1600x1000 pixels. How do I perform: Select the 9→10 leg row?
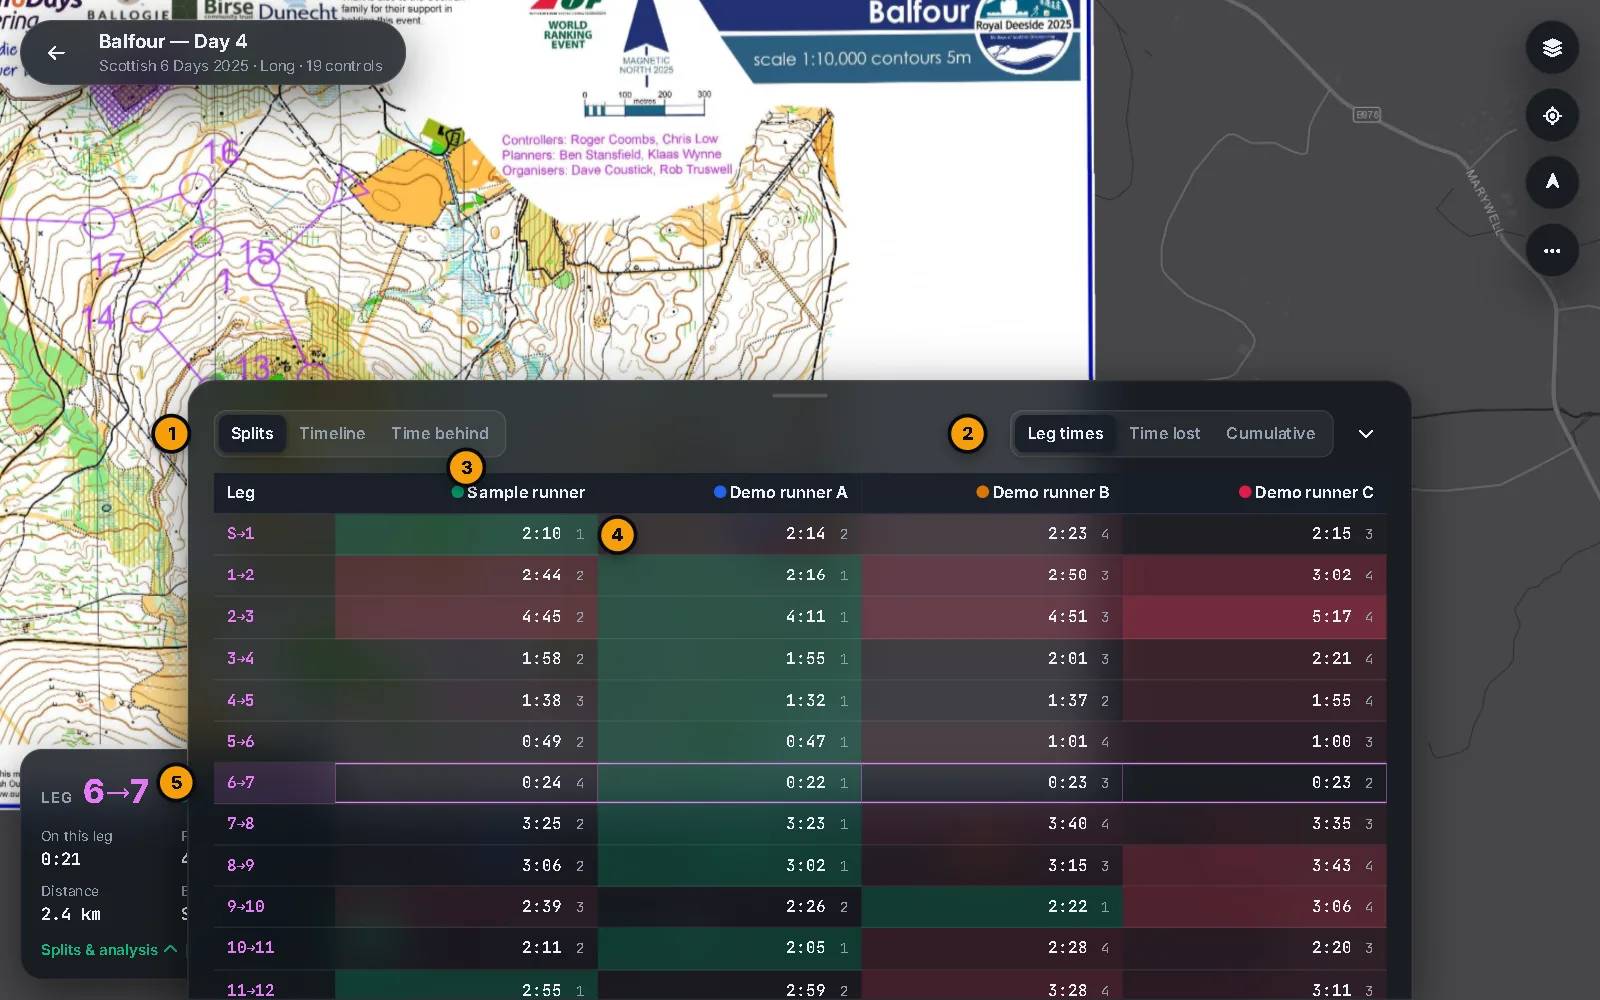(x=800, y=907)
